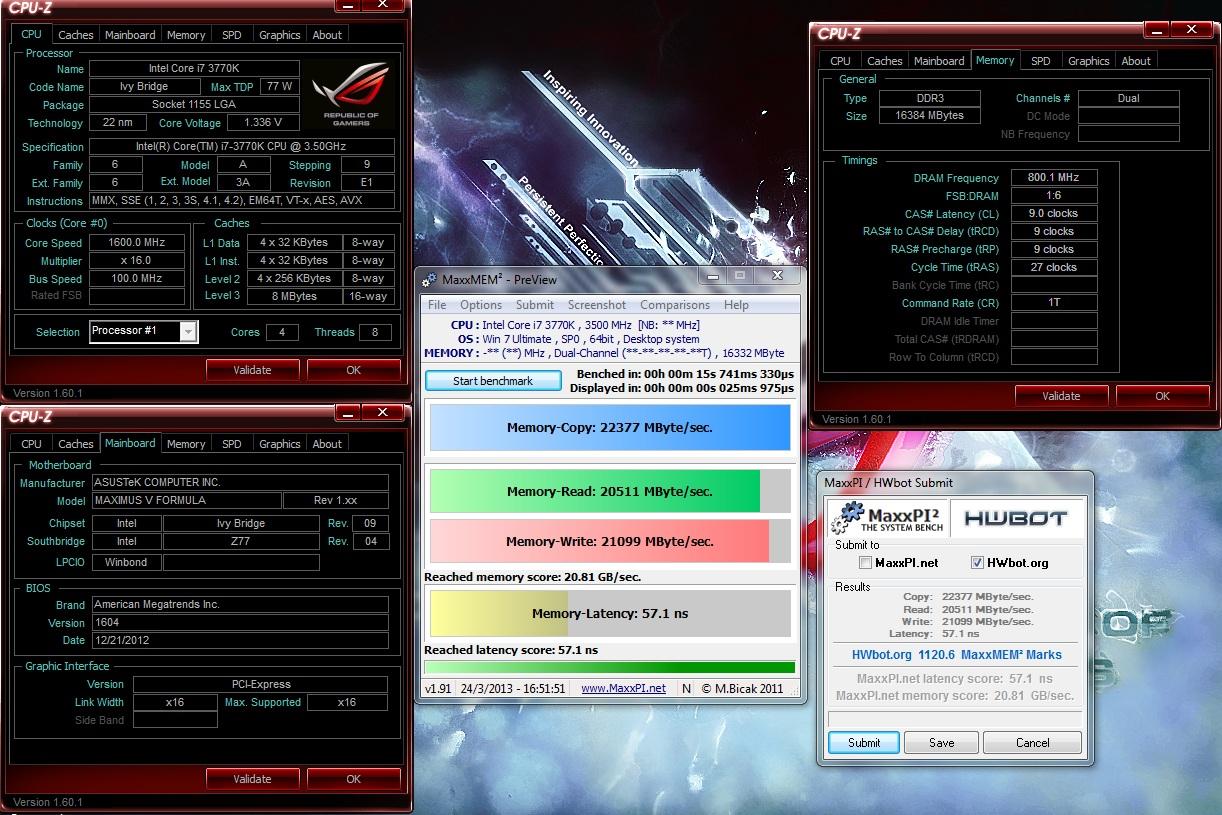Select Caches tab in right CPU-Z window
The height and width of the screenshot is (815, 1222).
(884, 61)
